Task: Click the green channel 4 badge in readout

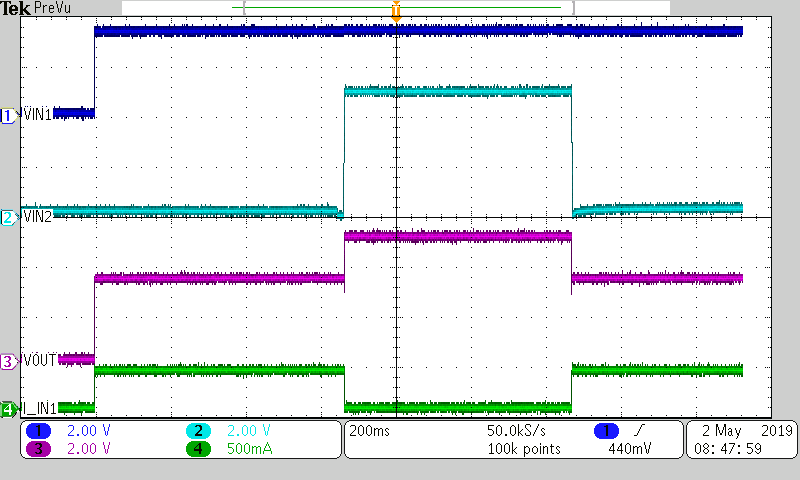Action: [x=198, y=448]
